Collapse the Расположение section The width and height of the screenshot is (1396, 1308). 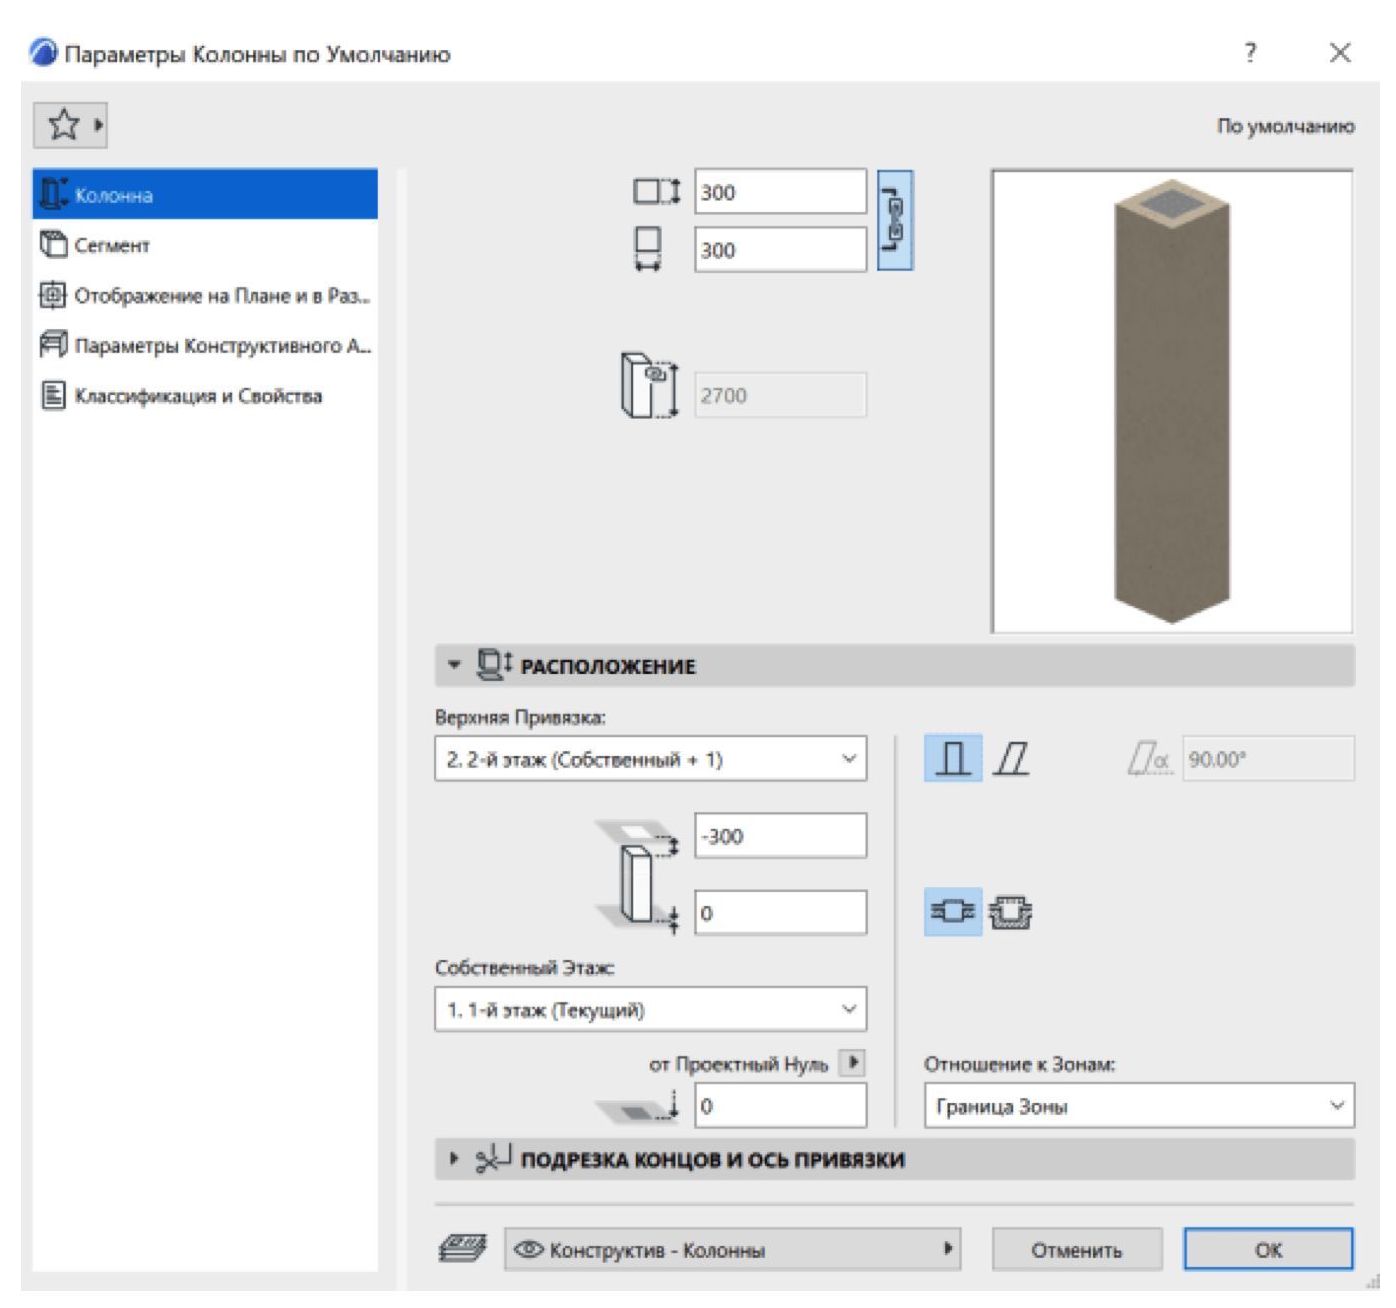(455, 666)
